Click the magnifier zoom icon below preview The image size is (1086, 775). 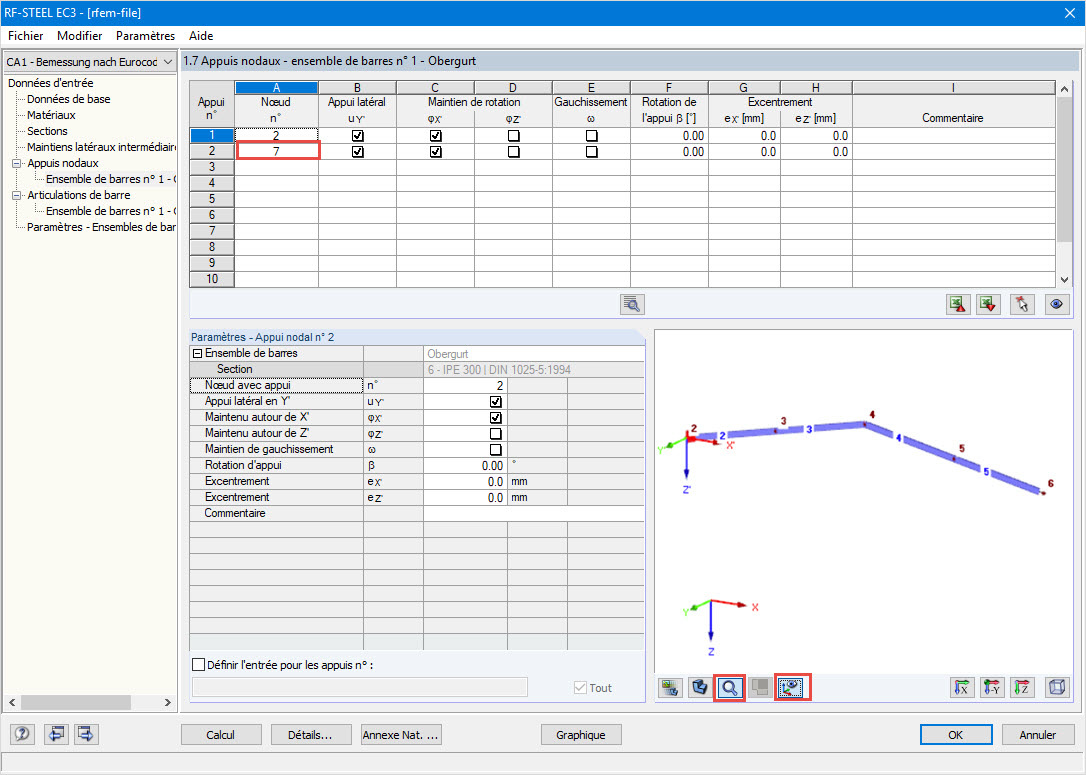click(729, 688)
